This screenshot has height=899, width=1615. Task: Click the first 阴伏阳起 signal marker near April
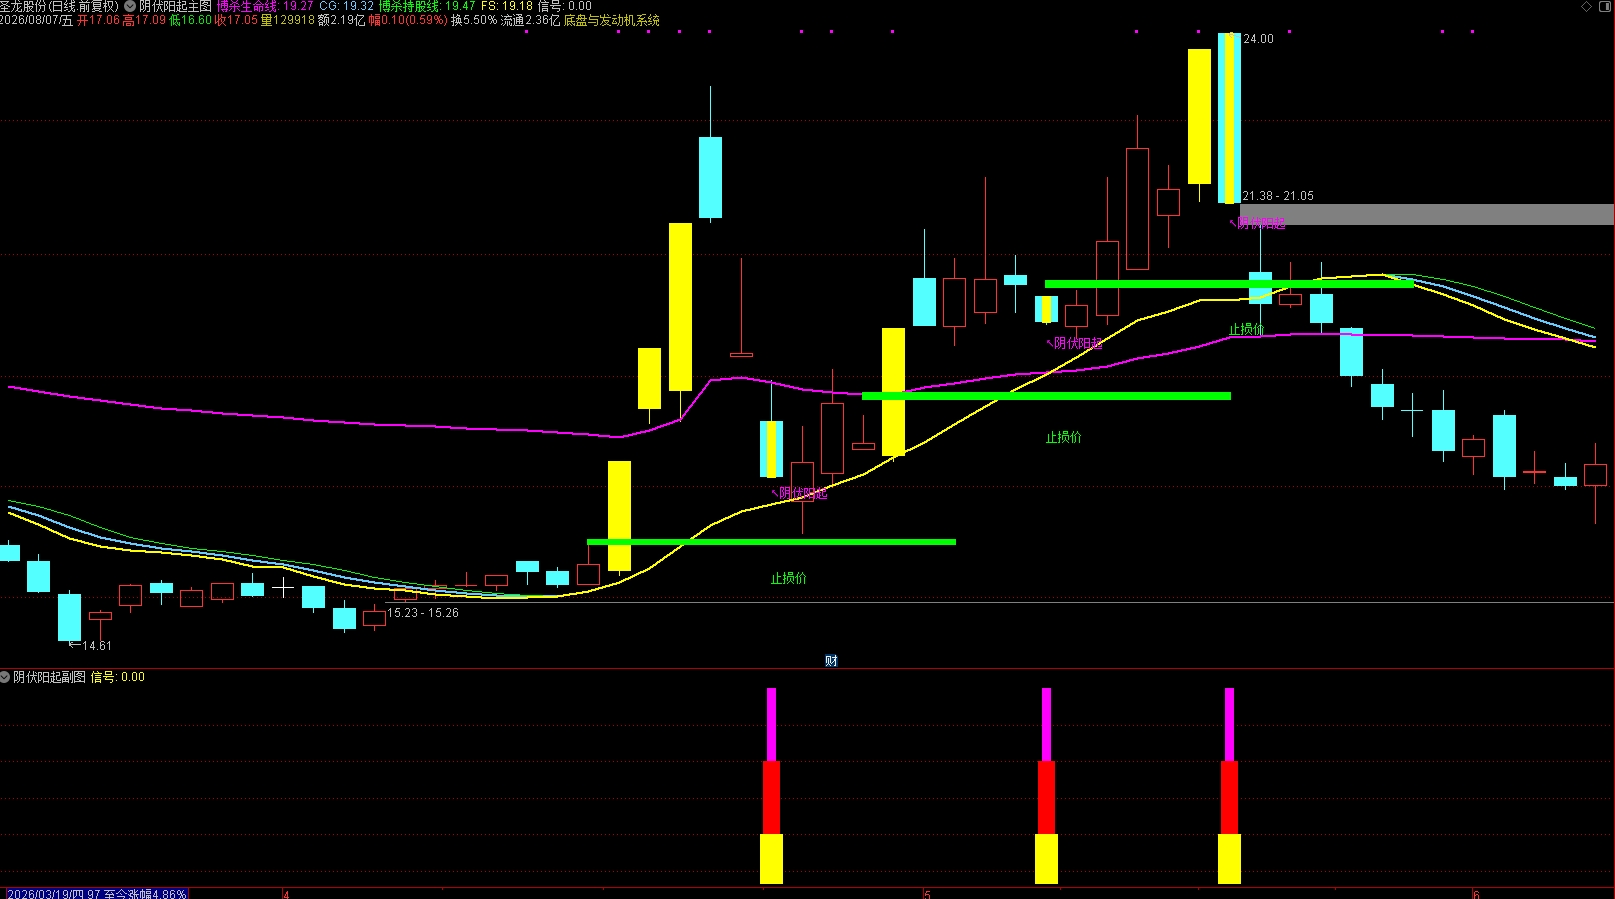[x=799, y=493]
